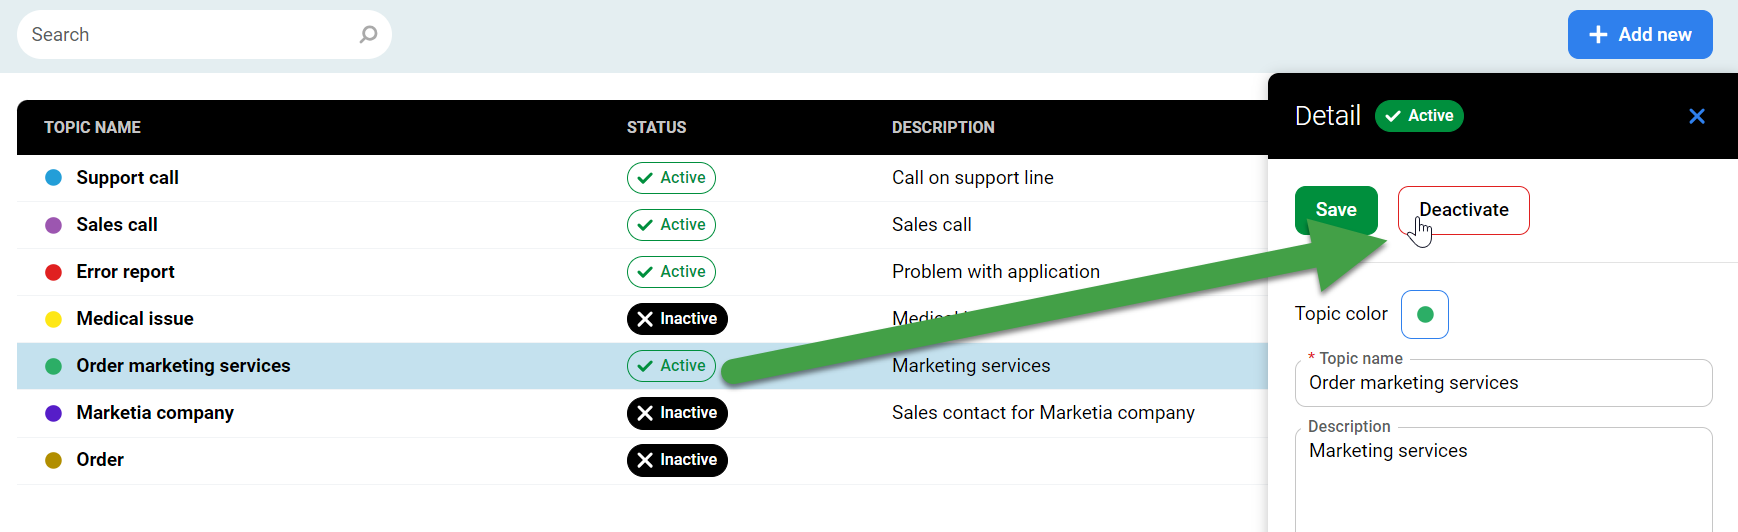This screenshot has height=532, width=1738.
Task: Click the Inactive badge for Marketia company
Action: coord(677,413)
